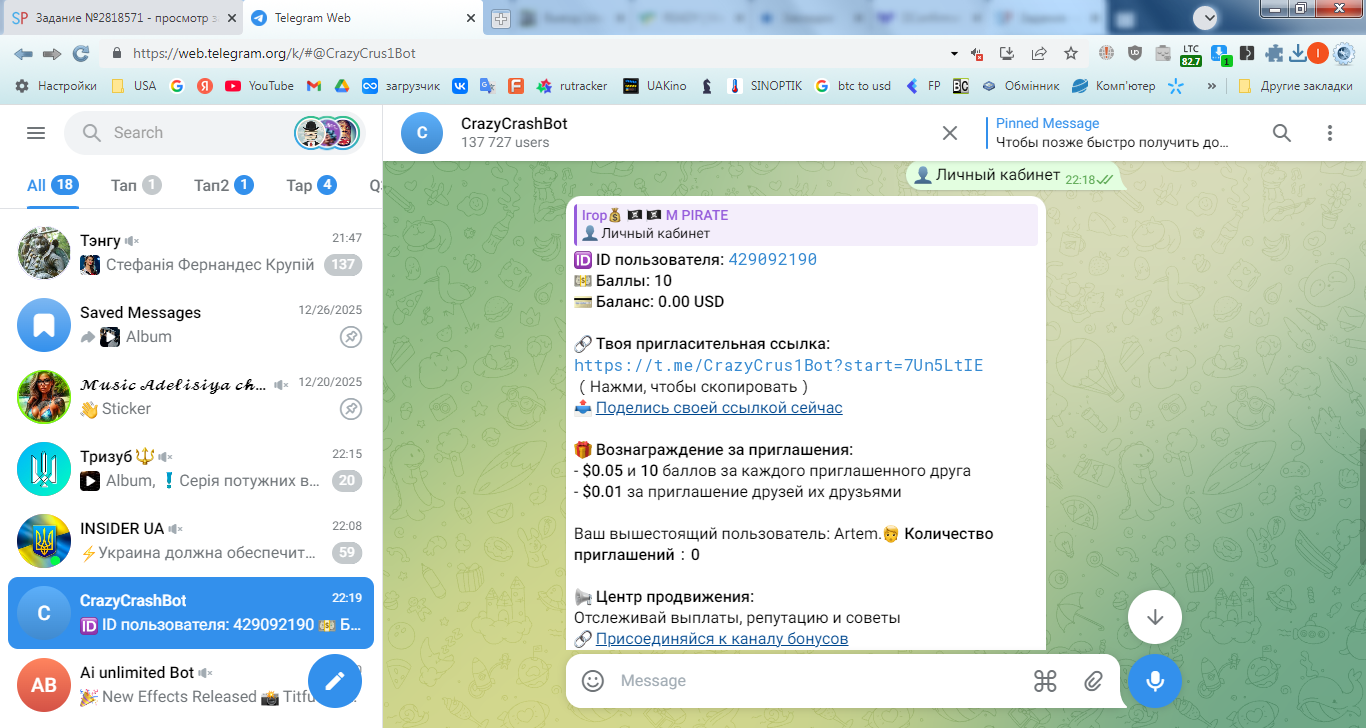Screen dimensions: 1366x728
Task: Open the UAKino bookmark
Action: tap(654, 86)
